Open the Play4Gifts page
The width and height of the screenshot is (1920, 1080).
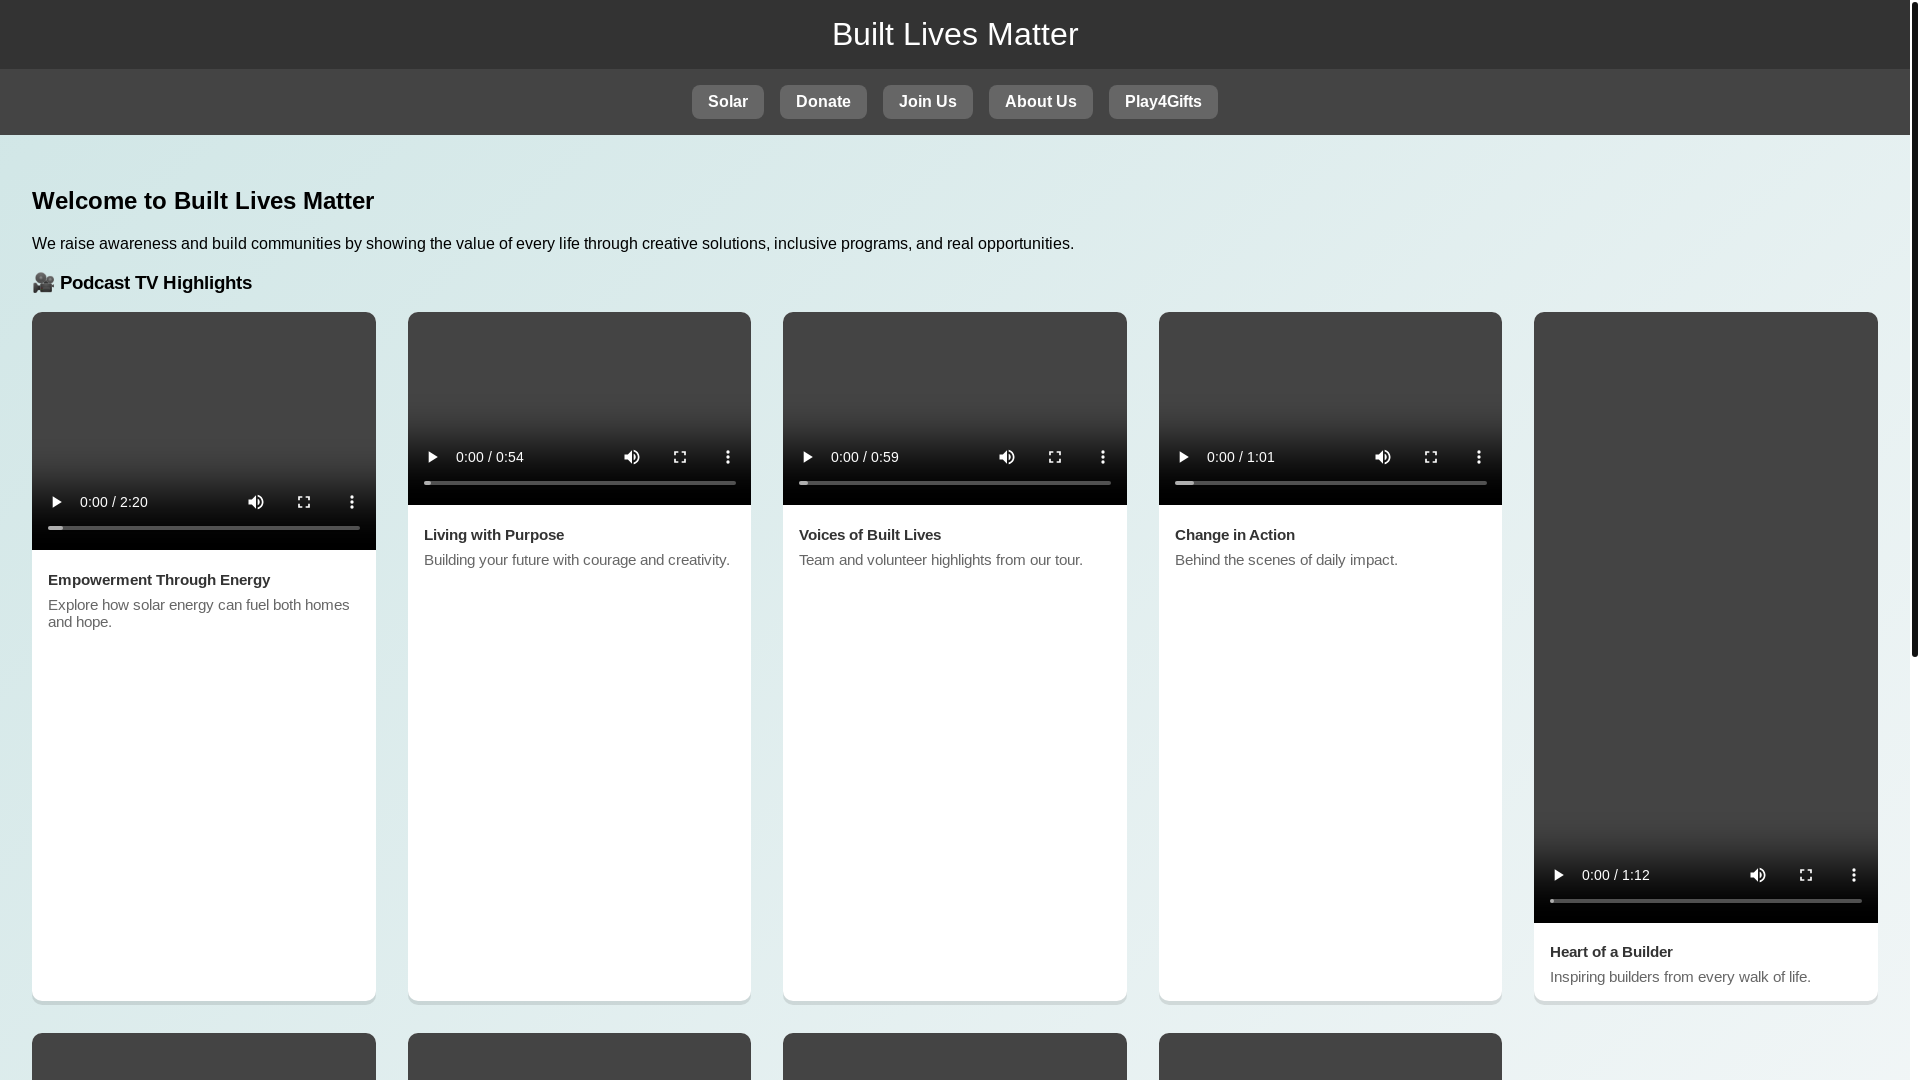click(x=1163, y=102)
